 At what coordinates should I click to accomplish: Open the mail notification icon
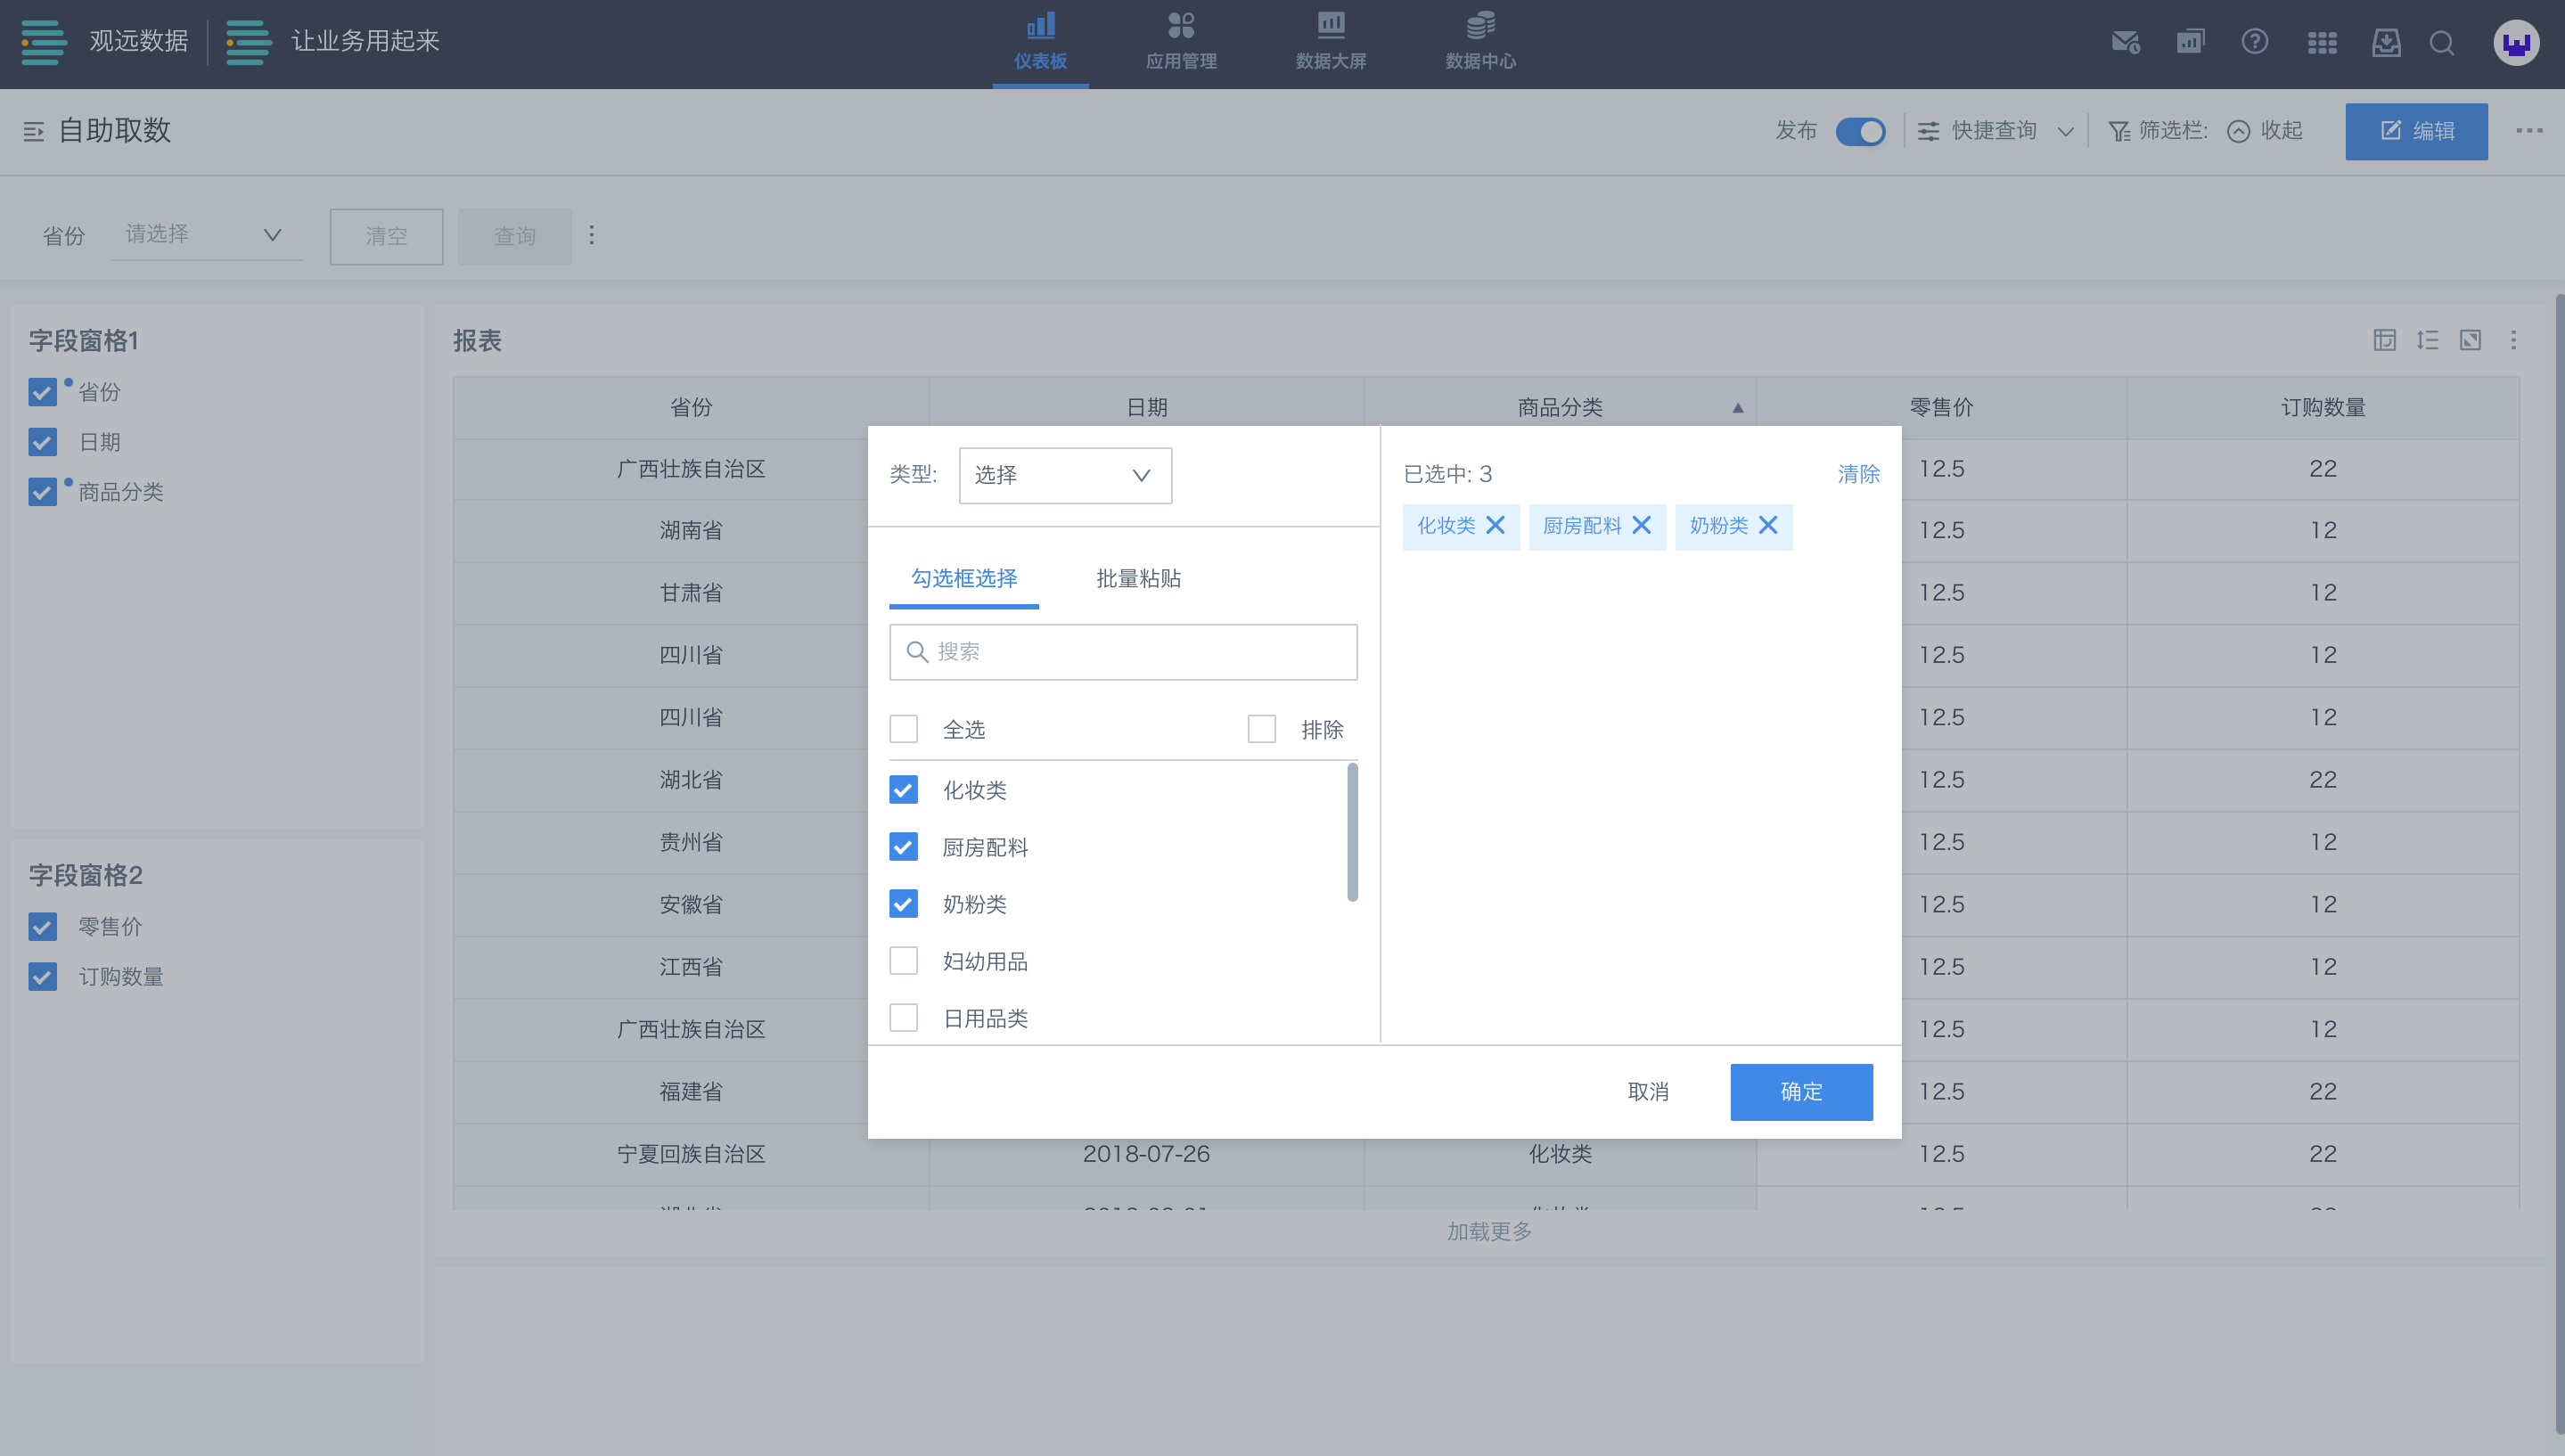(2124, 42)
